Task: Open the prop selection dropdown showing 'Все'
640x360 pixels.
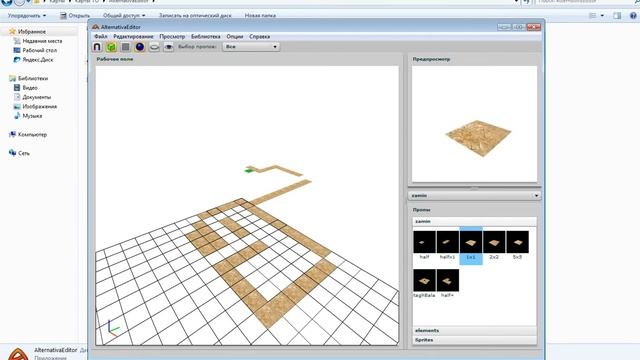Action: [x=251, y=47]
